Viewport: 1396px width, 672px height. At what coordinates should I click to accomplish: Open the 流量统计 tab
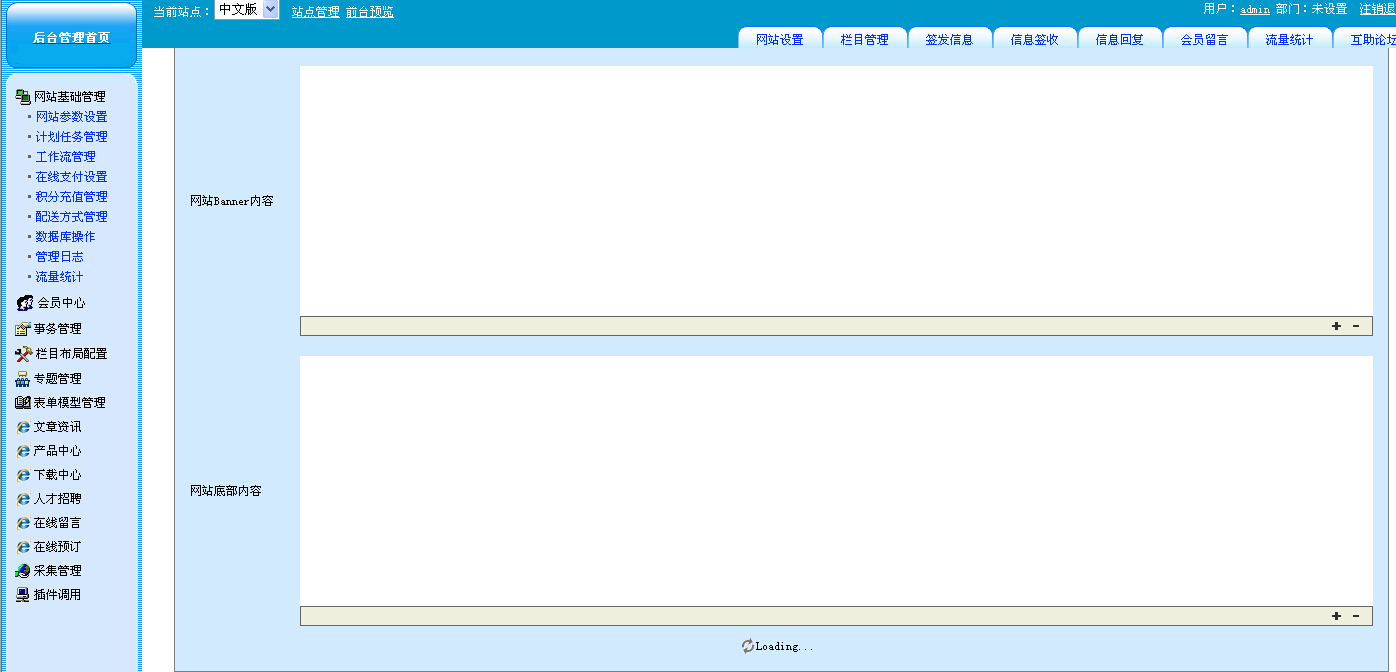[x=1289, y=40]
